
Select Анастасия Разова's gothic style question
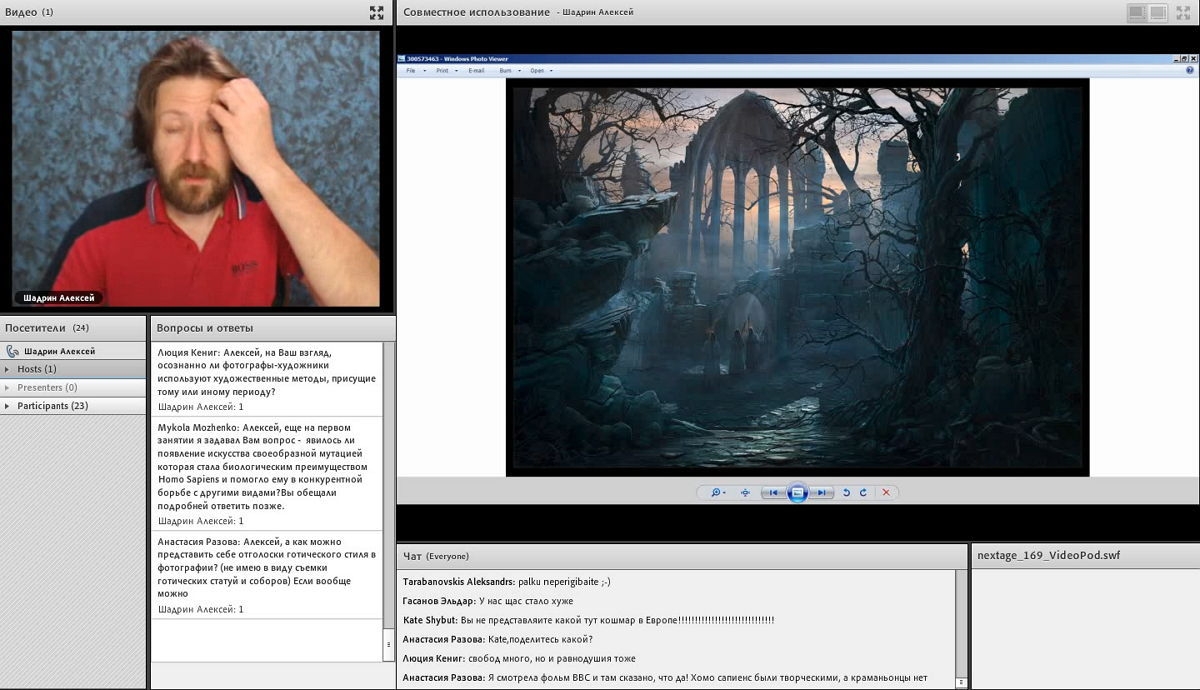[x=267, y=567]
